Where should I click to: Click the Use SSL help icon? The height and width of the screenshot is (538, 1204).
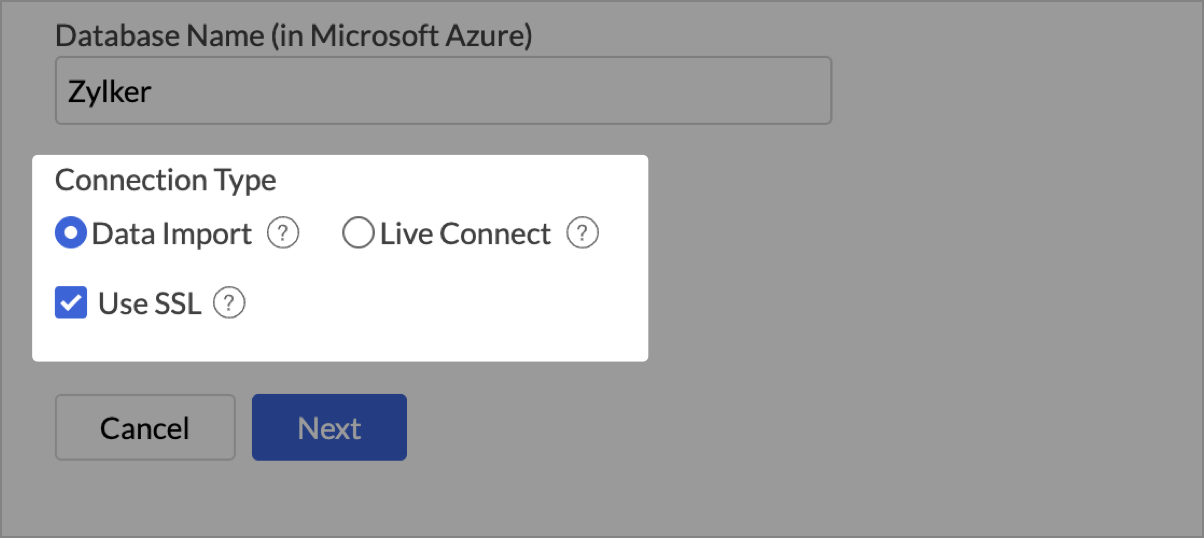coord(230,303)
